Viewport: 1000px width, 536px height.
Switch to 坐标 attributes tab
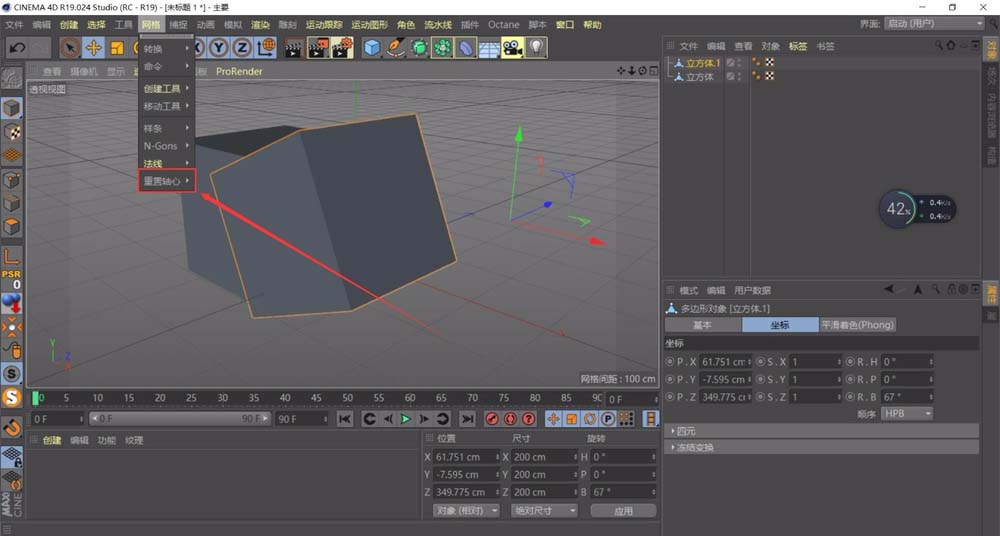pyautogui.click(x=780, y=325)
